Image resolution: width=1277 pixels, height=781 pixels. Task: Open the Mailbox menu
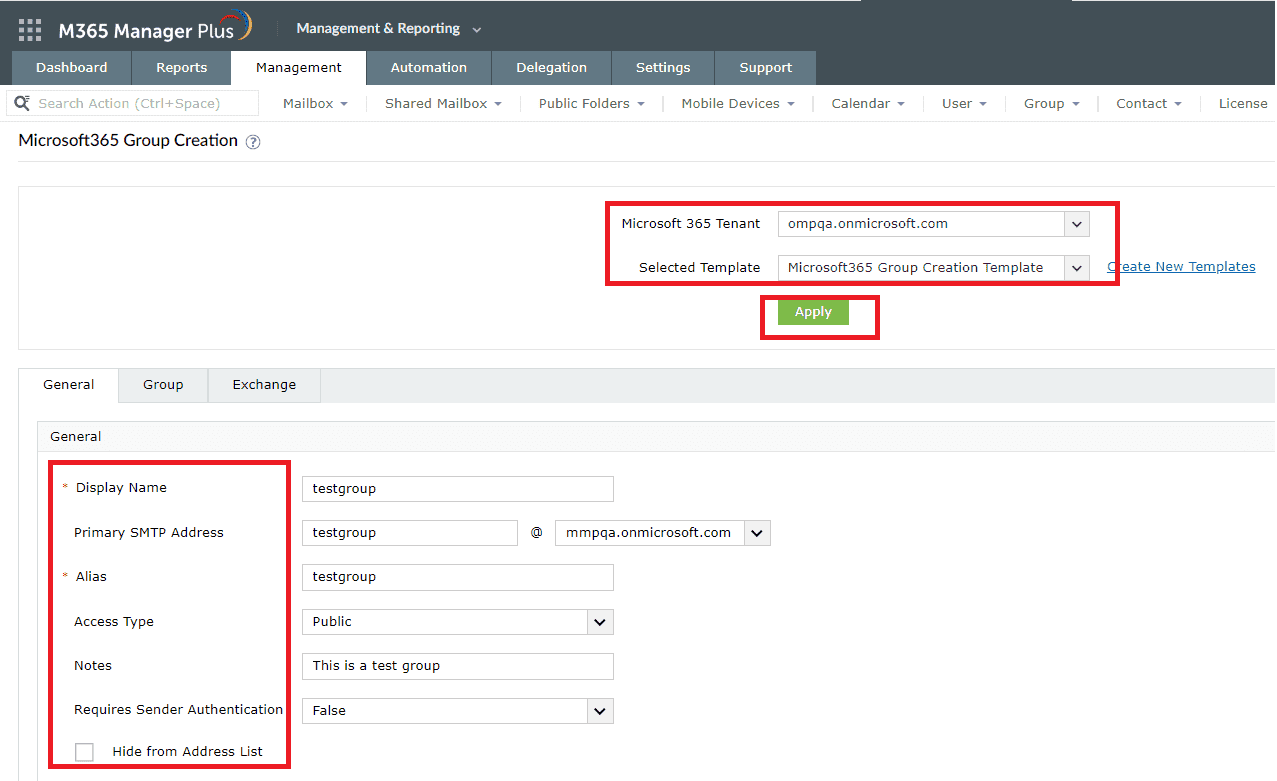click(314, 103)
